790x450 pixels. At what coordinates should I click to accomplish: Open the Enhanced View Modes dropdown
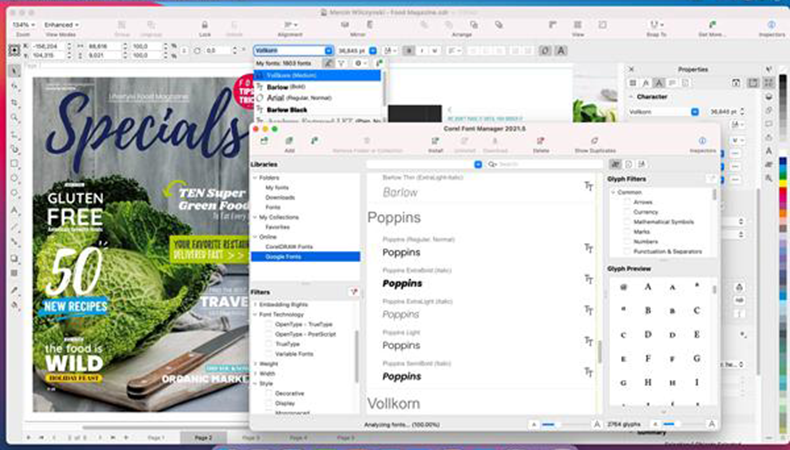[61, 25]
